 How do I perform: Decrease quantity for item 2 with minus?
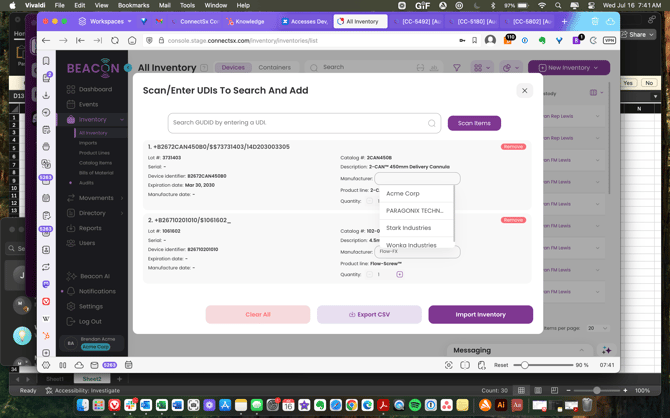[369, 274]
